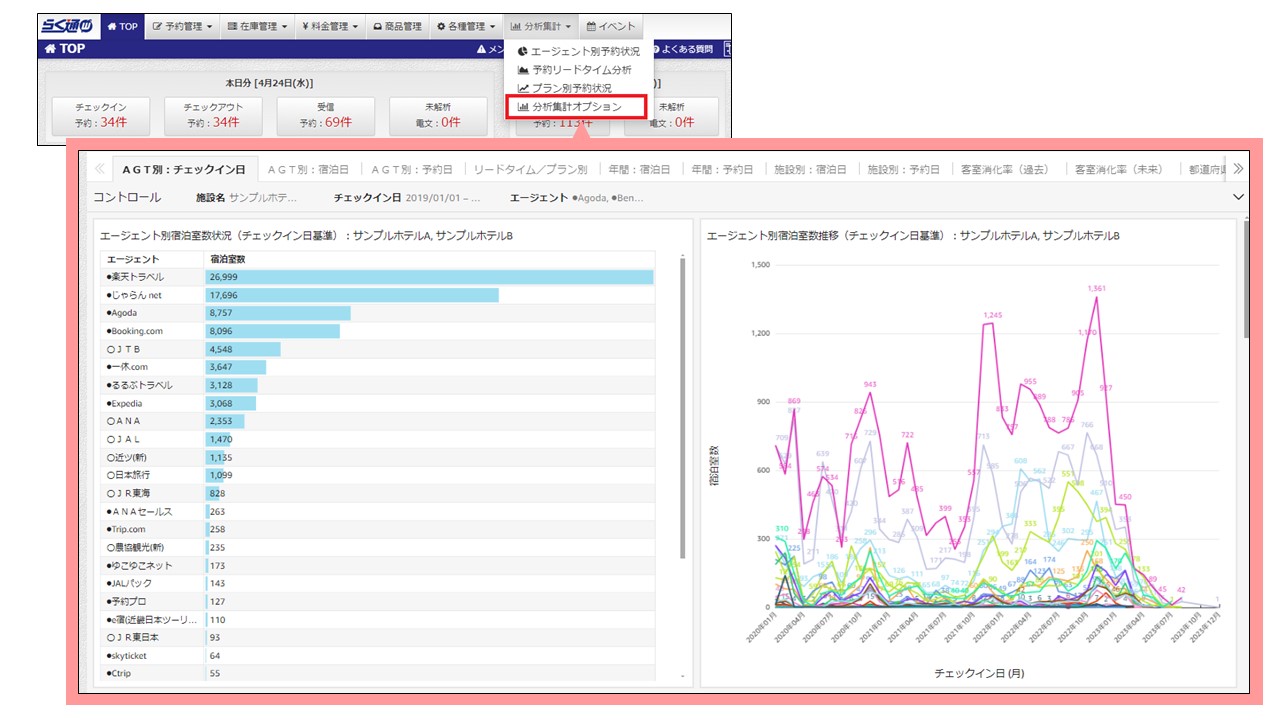Select the 楽天トラベル row
This screenshot has height=720, width=1280.
pyautogui.click(x=378, y=277)
